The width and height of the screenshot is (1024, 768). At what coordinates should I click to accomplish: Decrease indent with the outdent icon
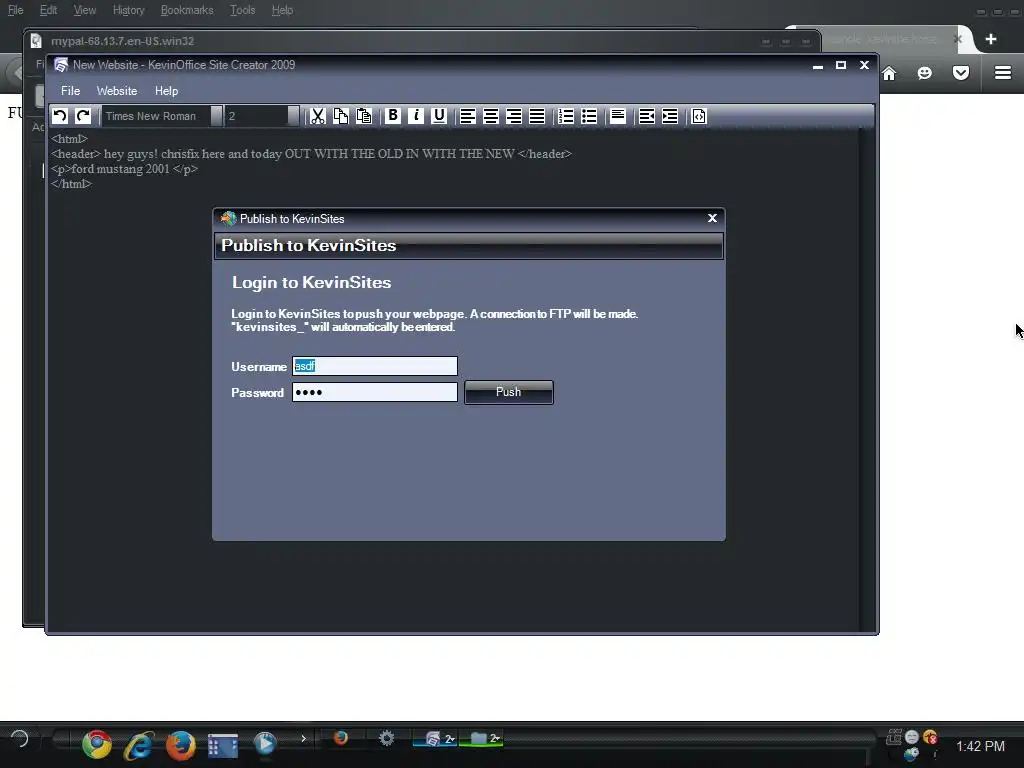(x=647, y=116)
